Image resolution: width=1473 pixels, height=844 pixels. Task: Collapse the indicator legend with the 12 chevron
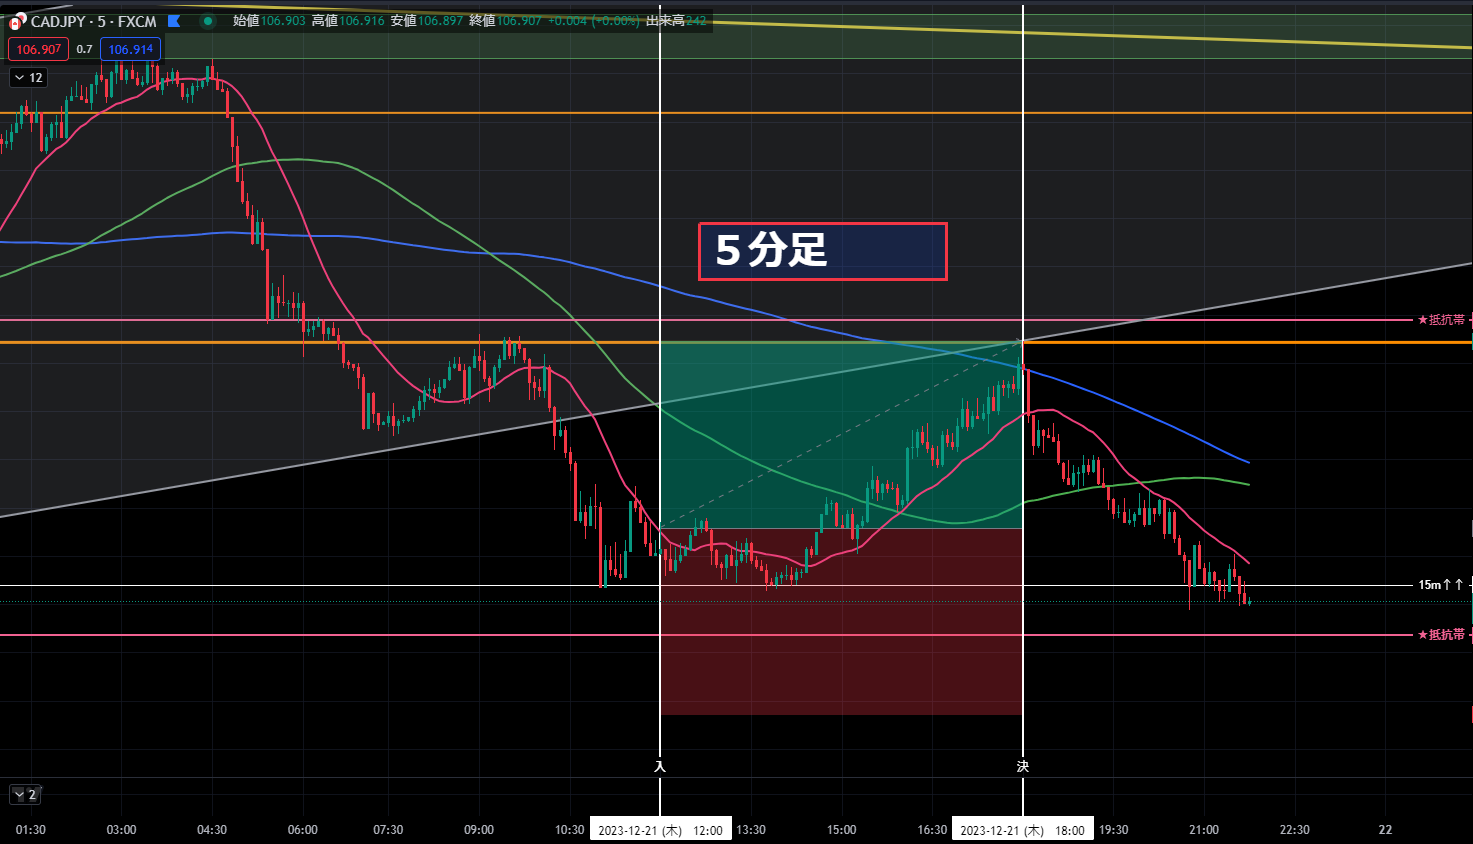[x=26, y=77]
